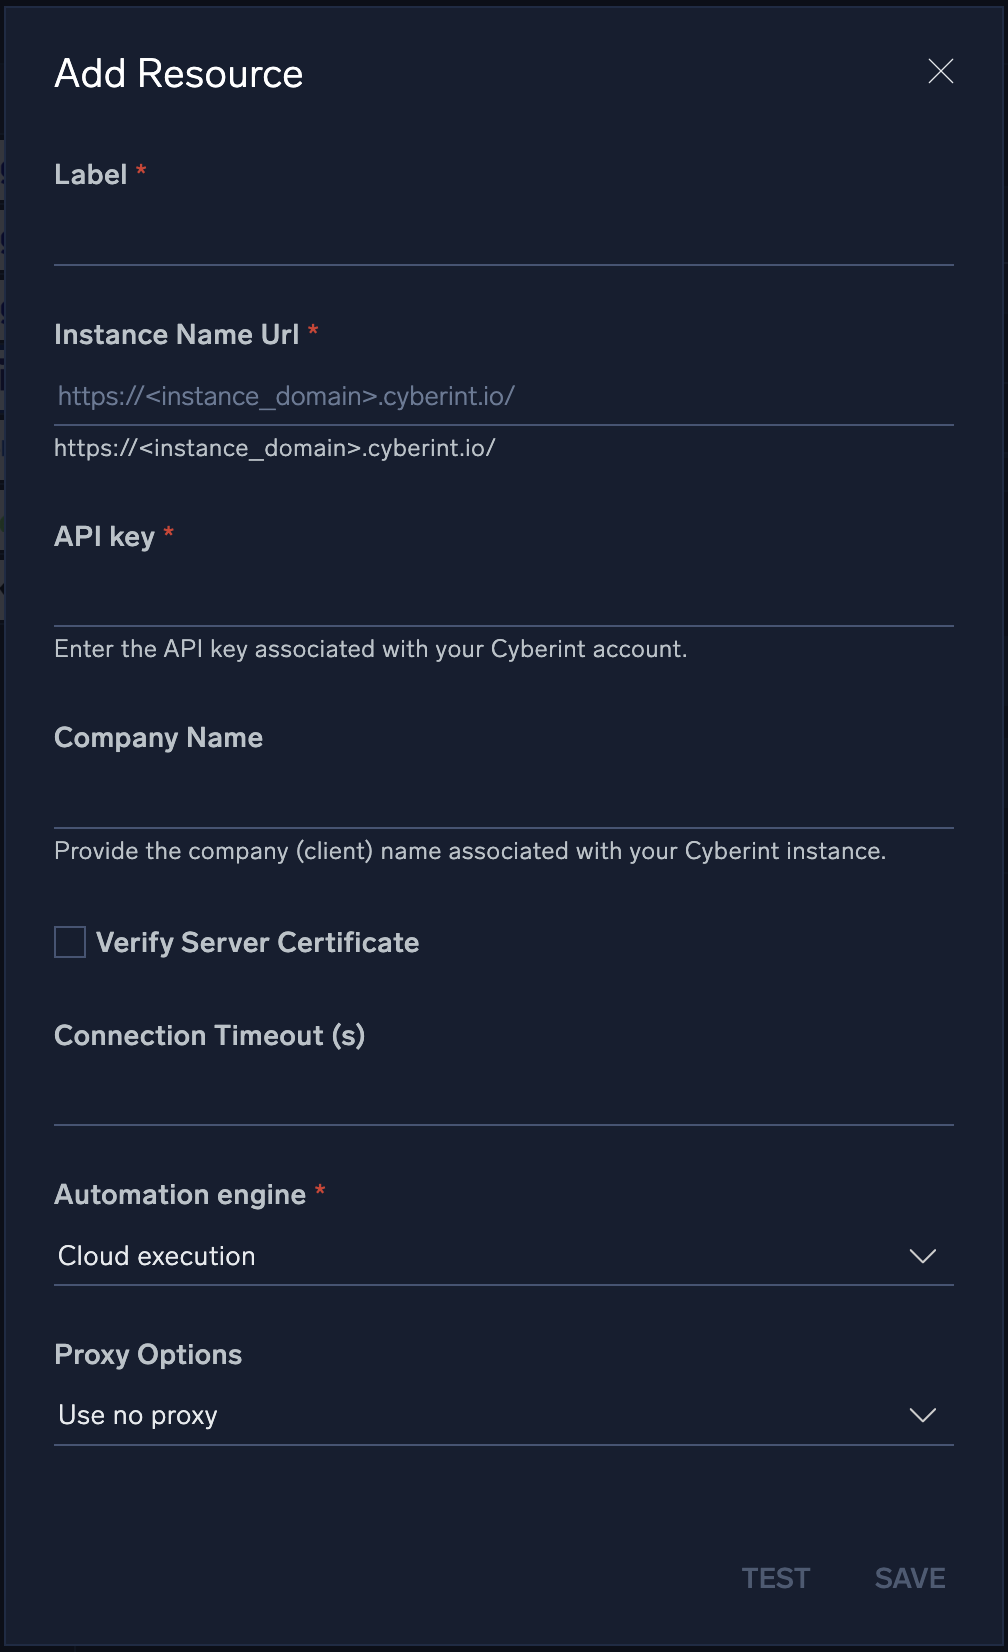The width and height of the screenshot is (1008, 1652).
Task: Open the Proxy Options dropdown showing Use no proxy
Action: tap(480, 1415)
